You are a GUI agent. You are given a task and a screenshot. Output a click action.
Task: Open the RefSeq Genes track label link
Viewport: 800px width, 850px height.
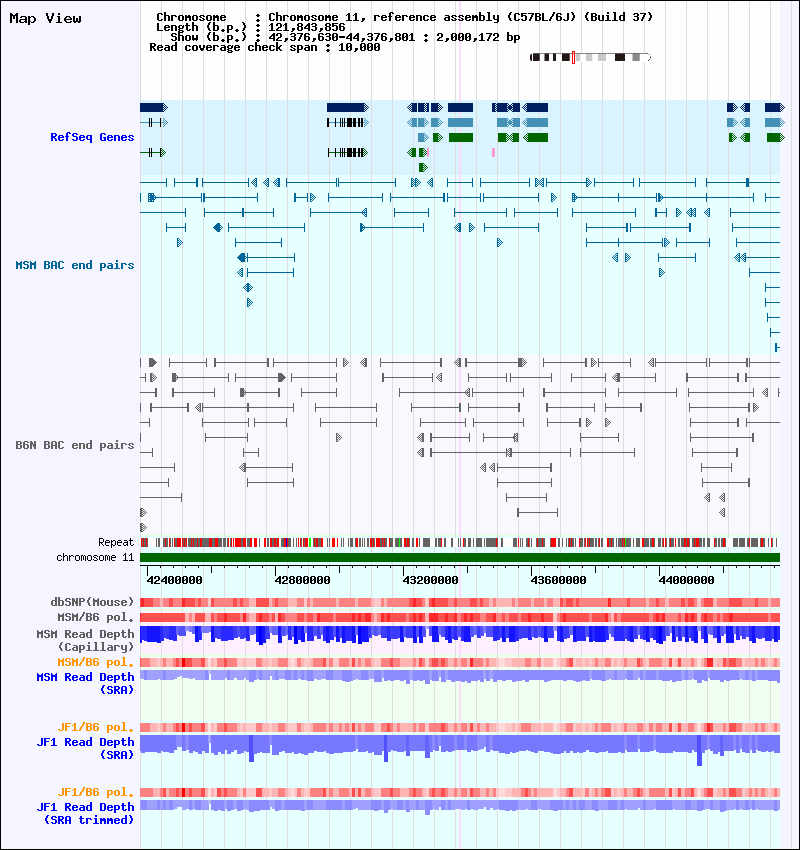(x=92, y=137)
